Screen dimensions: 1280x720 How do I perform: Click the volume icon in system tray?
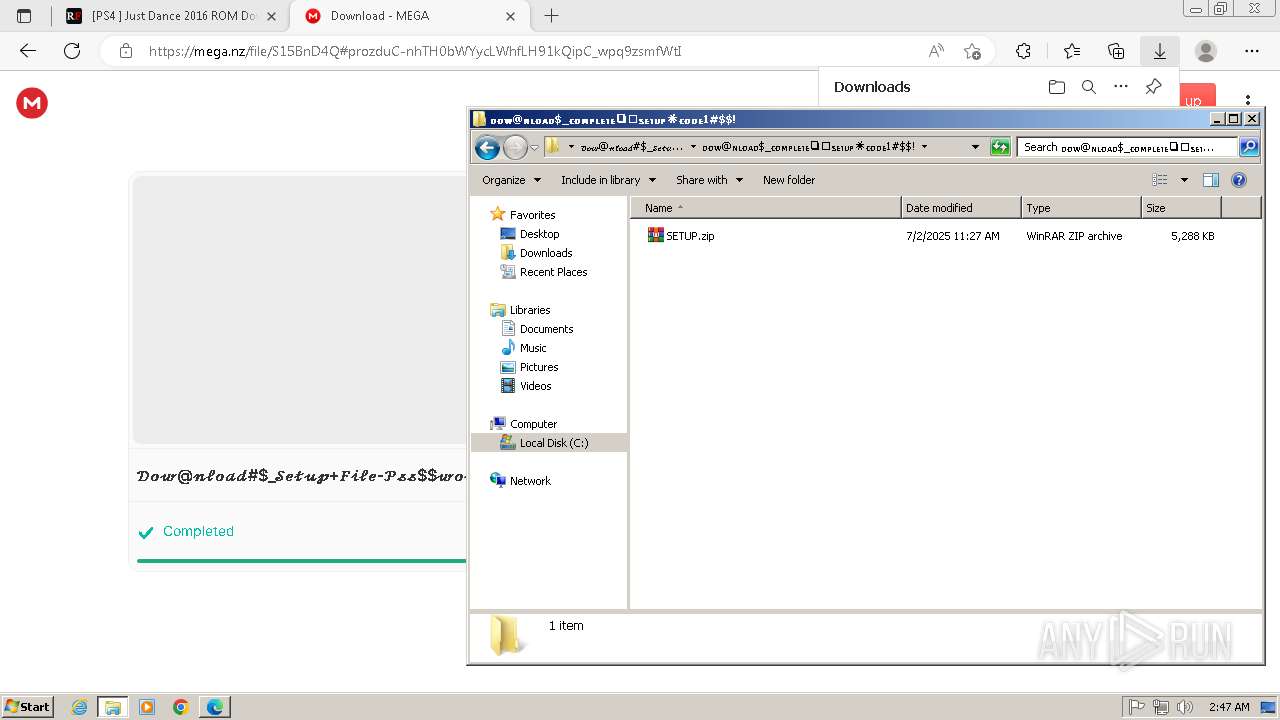(1185, 707)
